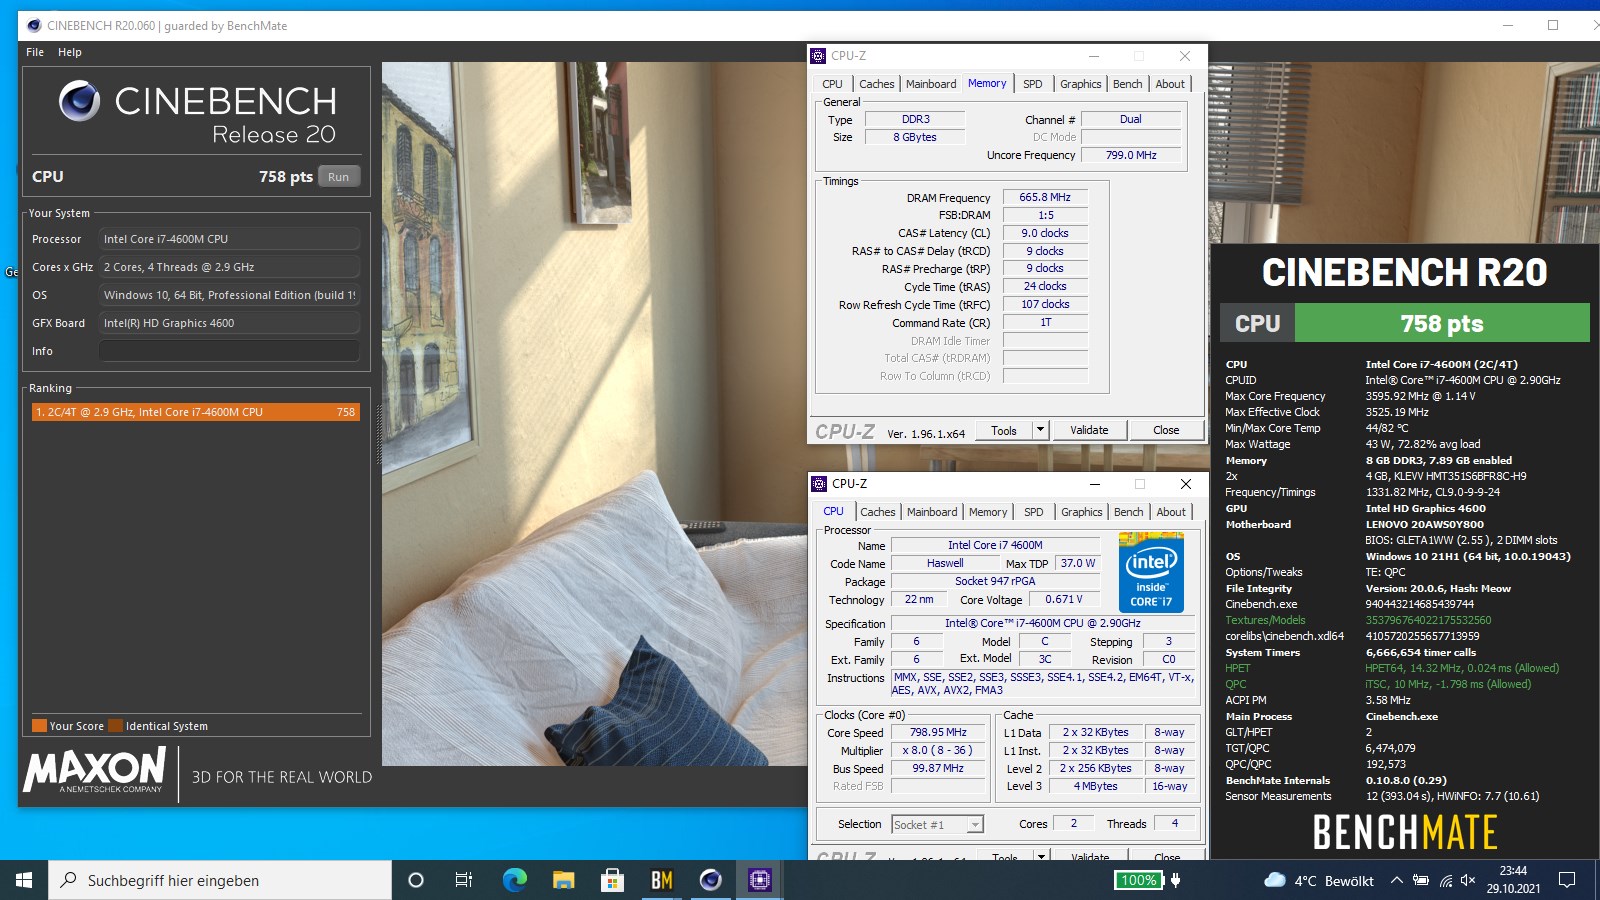The height and width of the screenshot is (900, 1600).
Task: Click the GFX Board field Intel HD Graphics 4600
Action: (x=229, y=323)
